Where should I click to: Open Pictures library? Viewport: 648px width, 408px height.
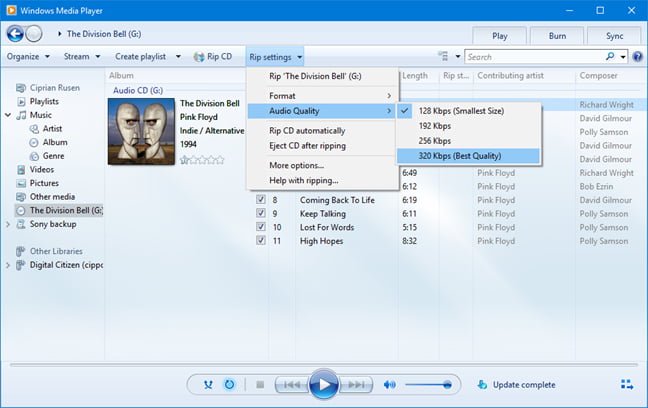click(x=44, y=183)
